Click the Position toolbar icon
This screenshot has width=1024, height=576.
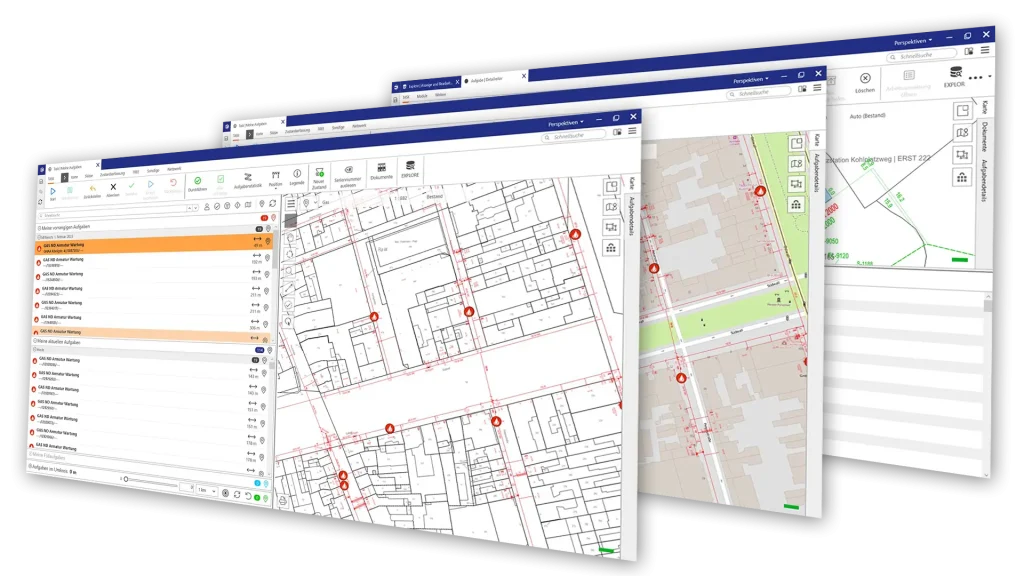click(x=275, y=177)
